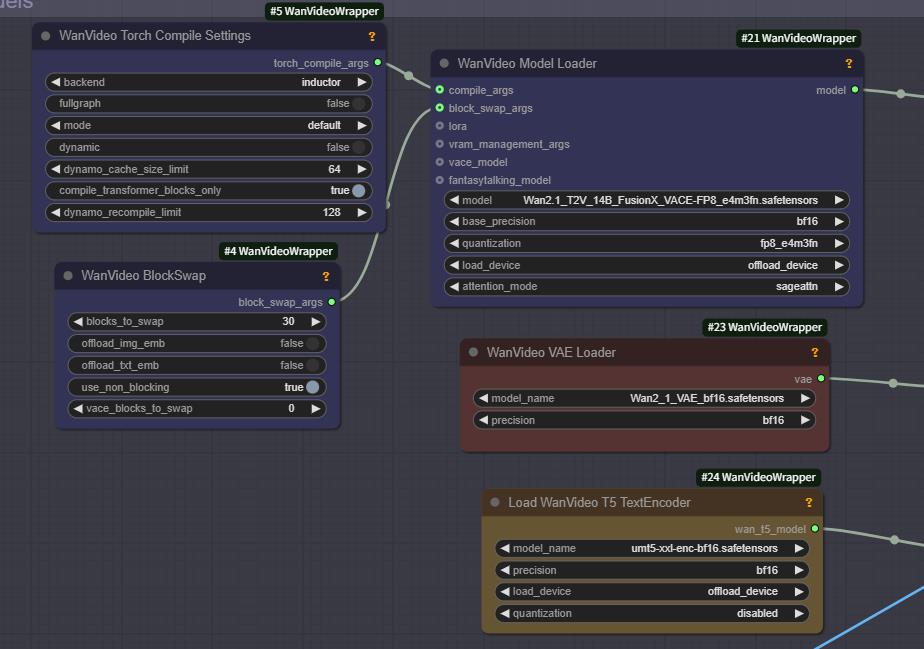This screenshot has width=924, height=649.
Task: Click the vram_management_args input connector
Action: coord(440,144)
